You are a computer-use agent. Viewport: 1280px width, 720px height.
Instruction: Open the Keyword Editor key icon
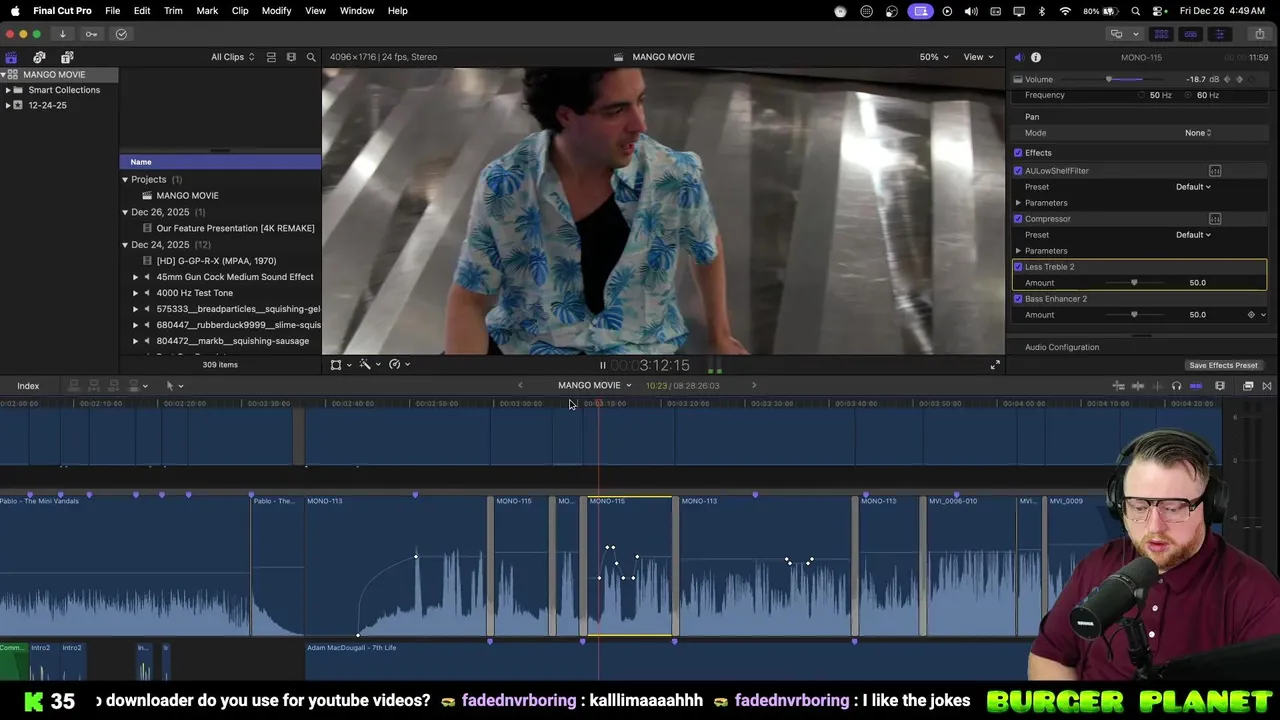91,34
